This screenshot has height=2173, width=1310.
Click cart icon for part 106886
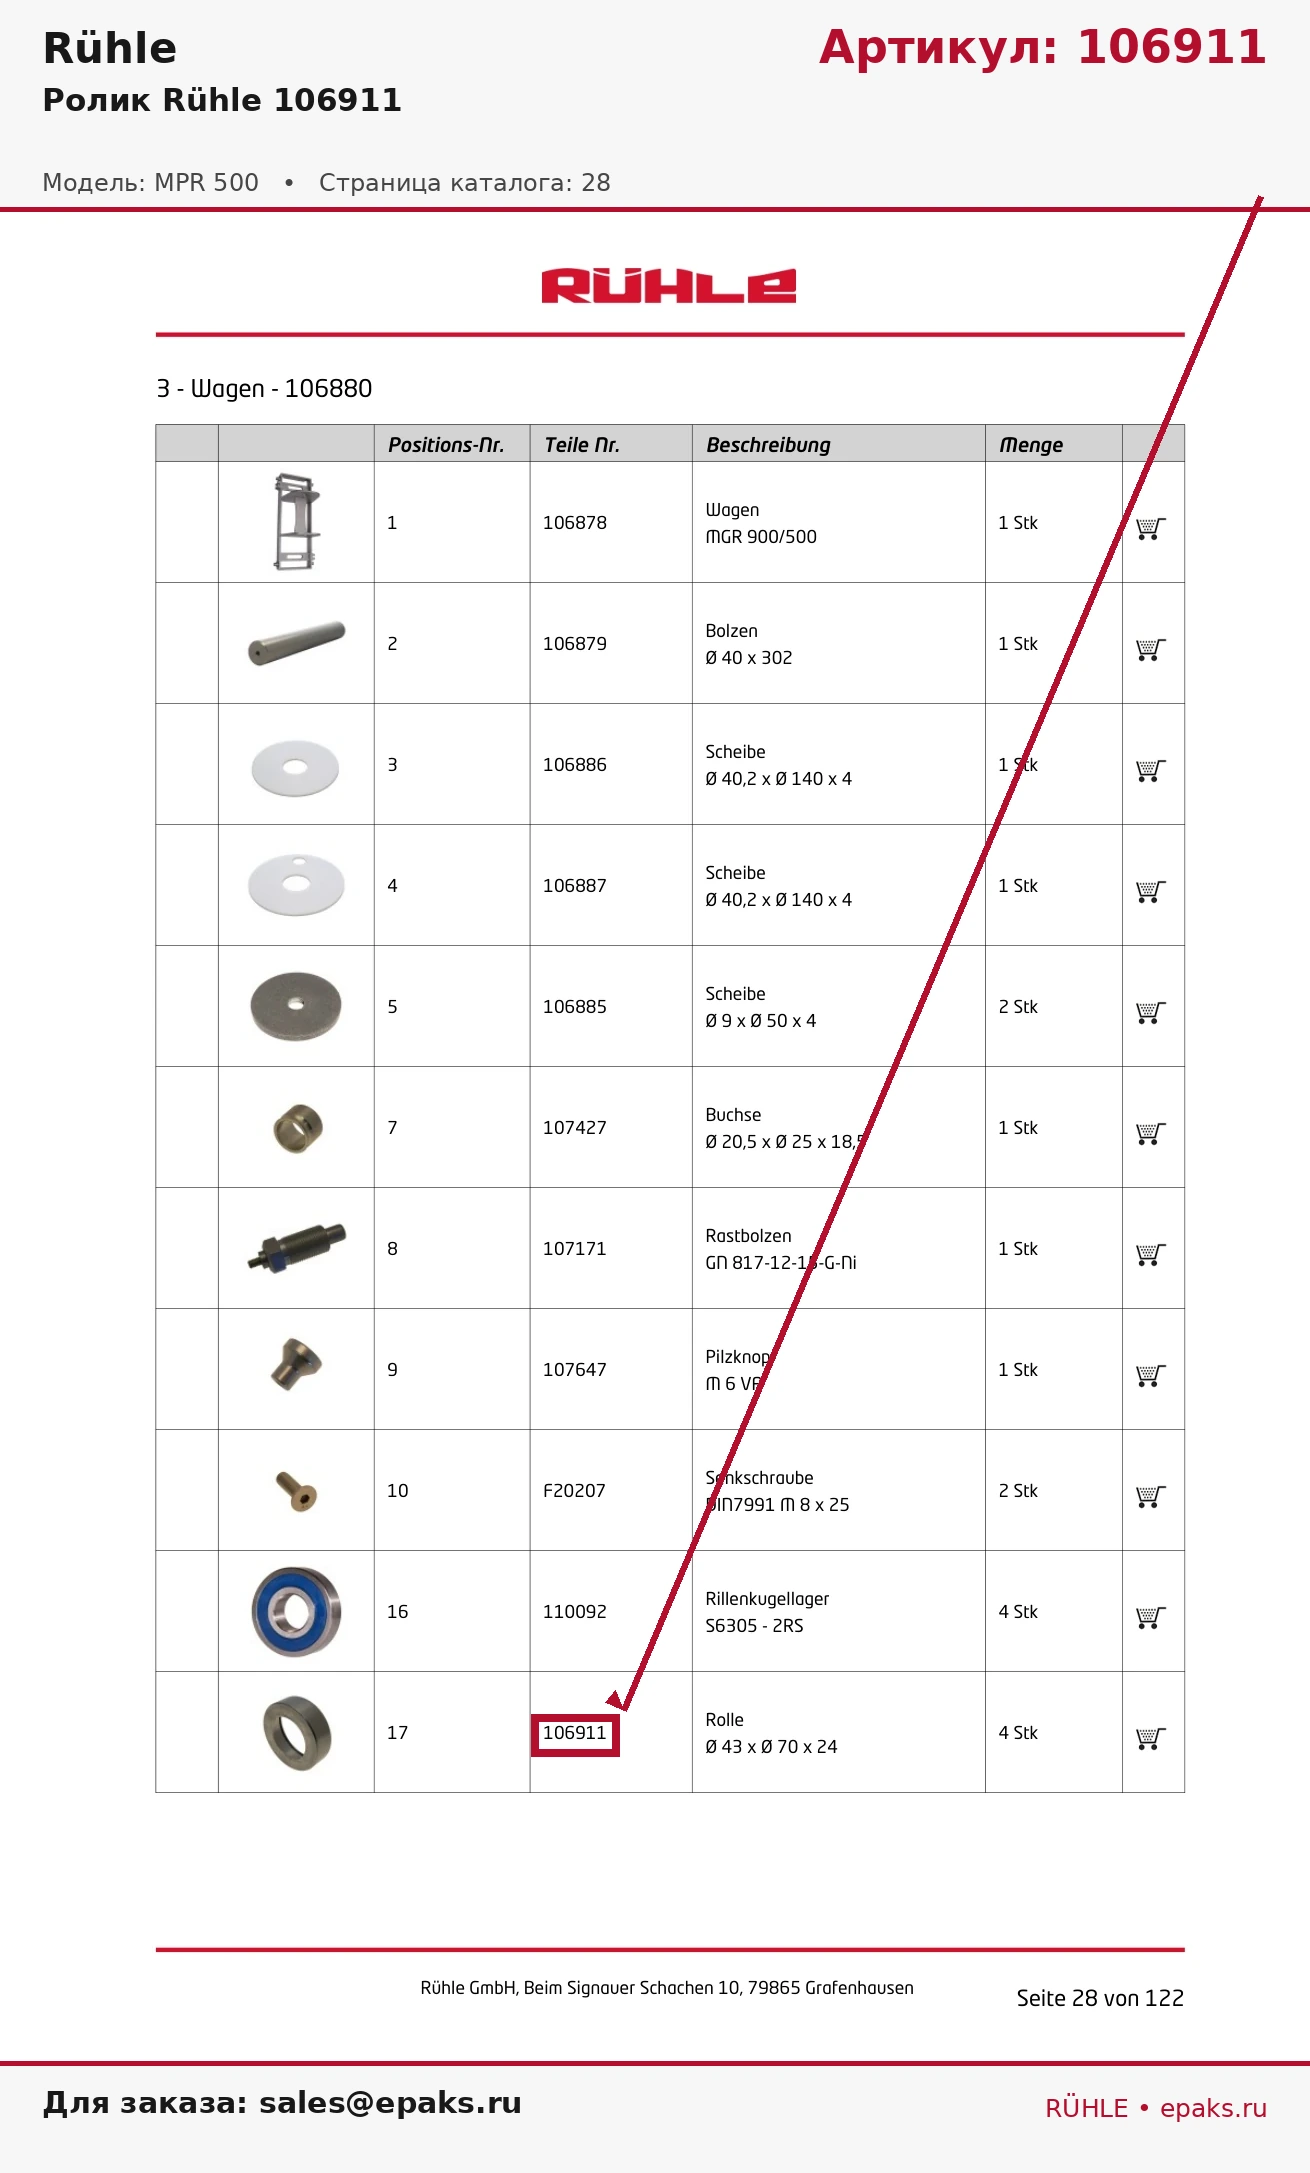pyautogui.click(x=1151, y=770)
